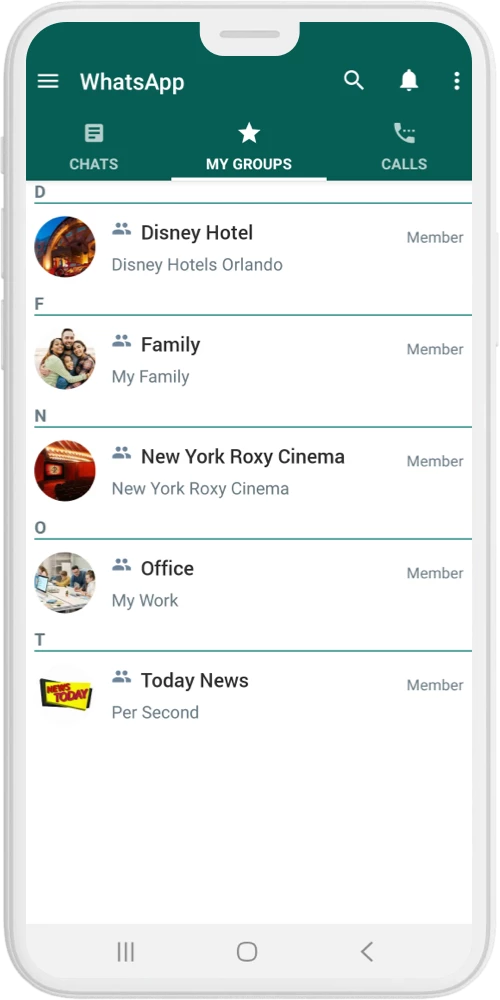Click Member label on Disney Hotel row
This screenshot has height=1000, width=500.
(x=435, y=237)
